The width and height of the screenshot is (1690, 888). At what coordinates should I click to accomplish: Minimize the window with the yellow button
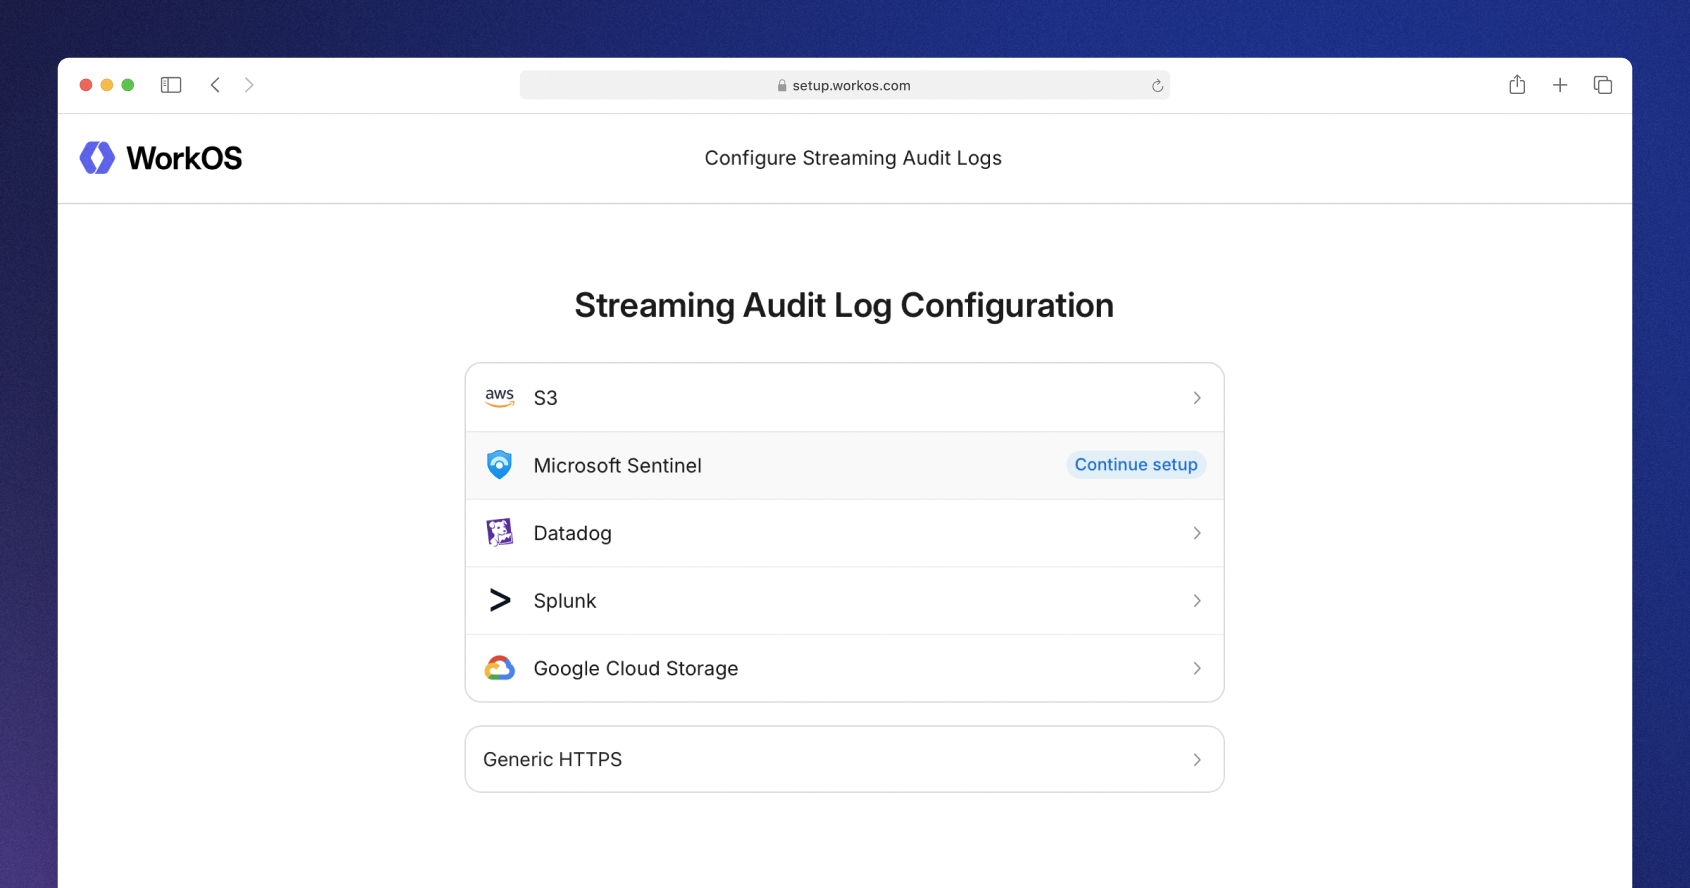107,85
